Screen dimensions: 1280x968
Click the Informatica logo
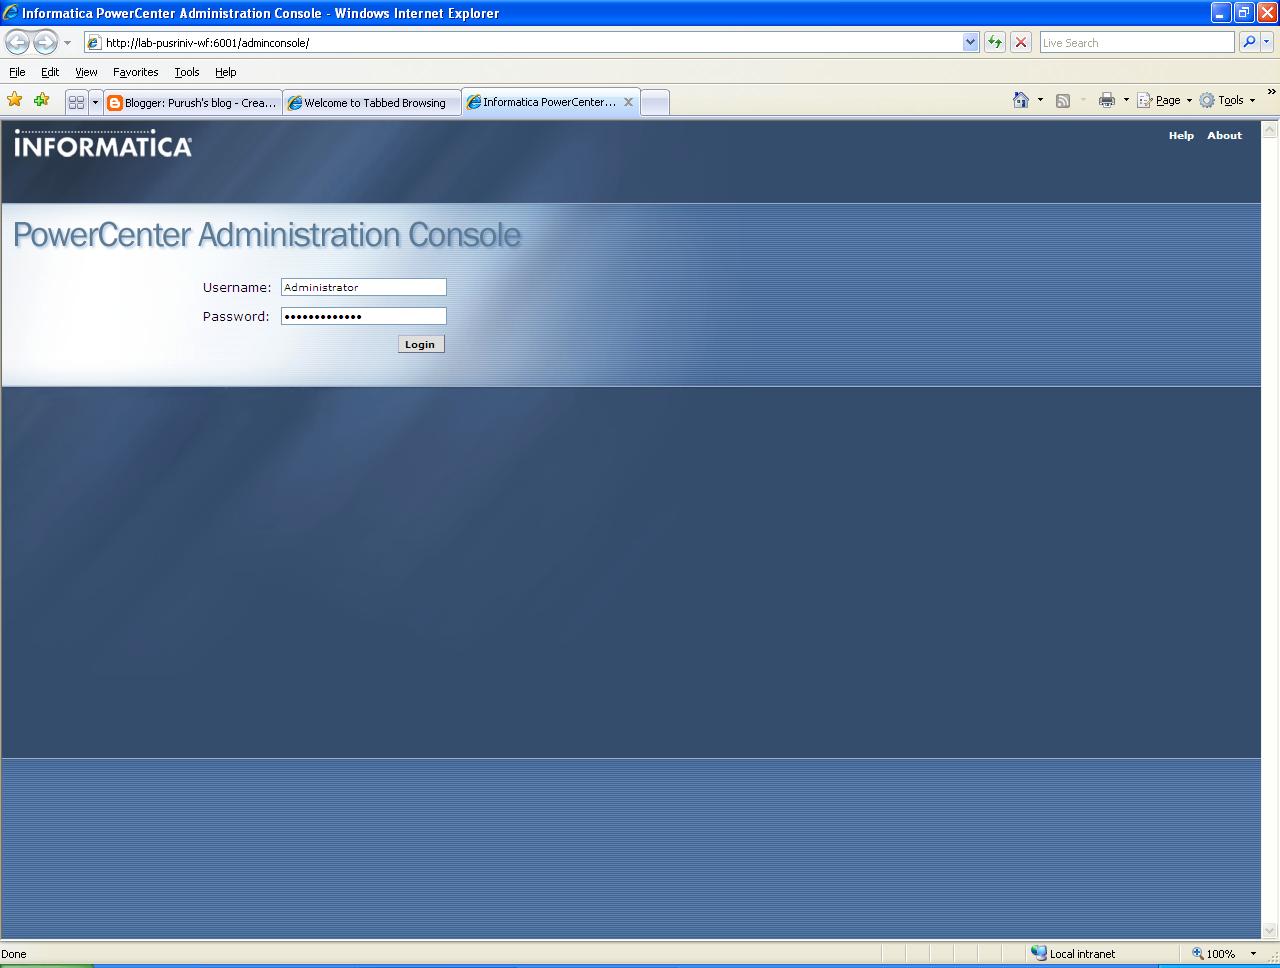pos(103,144)
